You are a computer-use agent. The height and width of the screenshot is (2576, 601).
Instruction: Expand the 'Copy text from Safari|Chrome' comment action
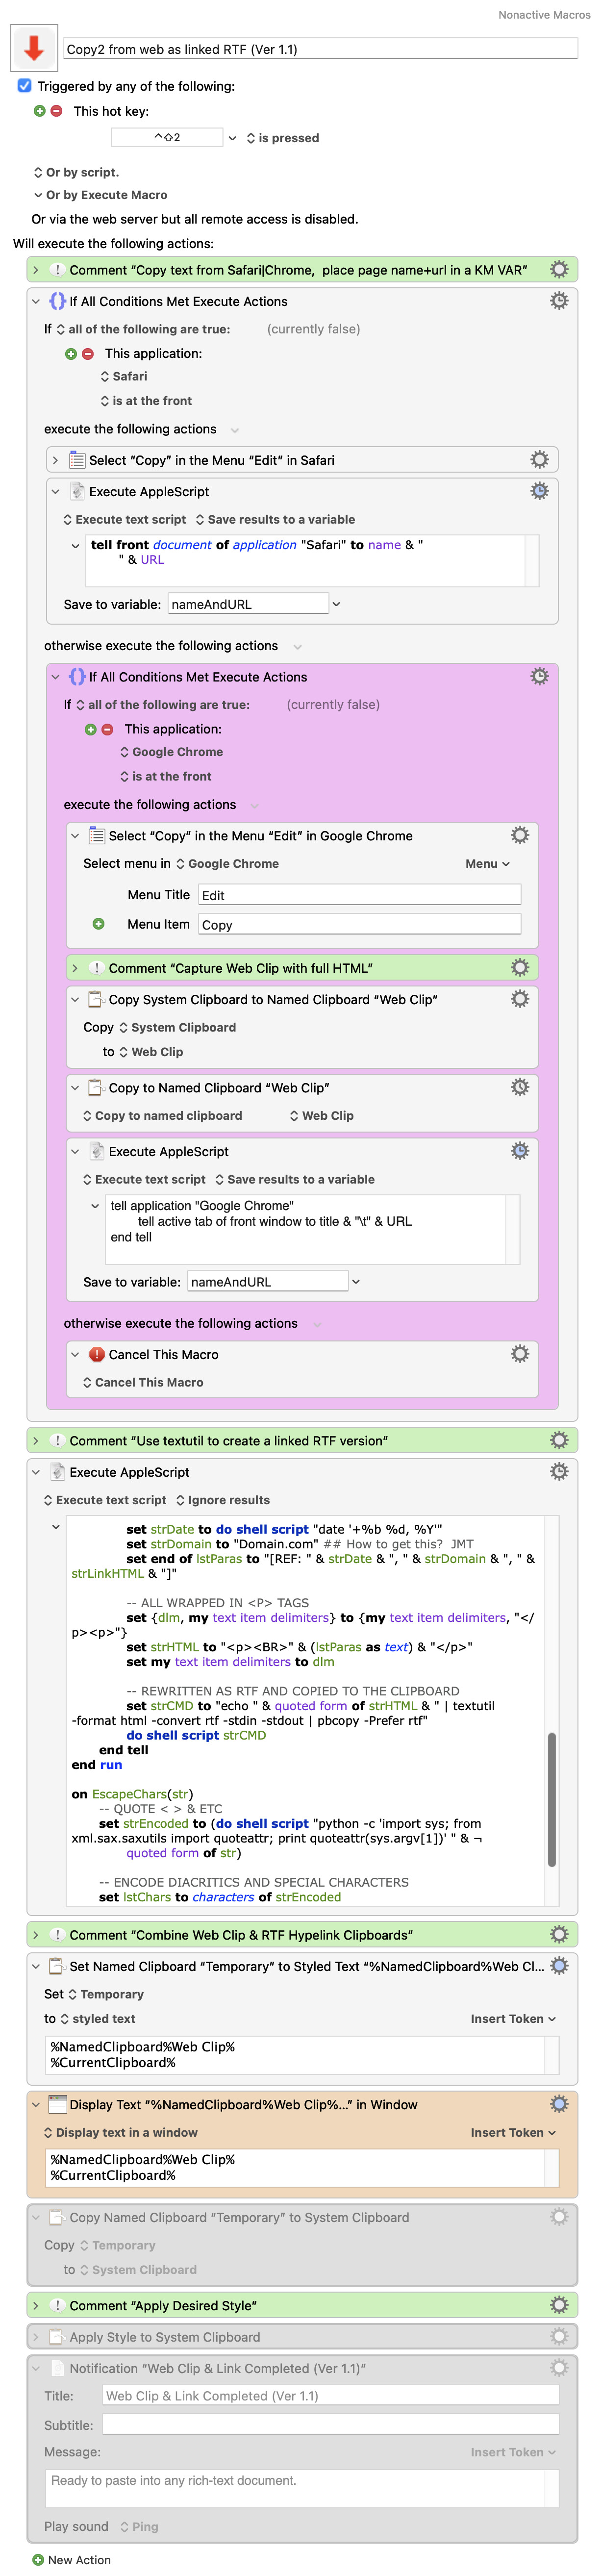coord(36,269)
